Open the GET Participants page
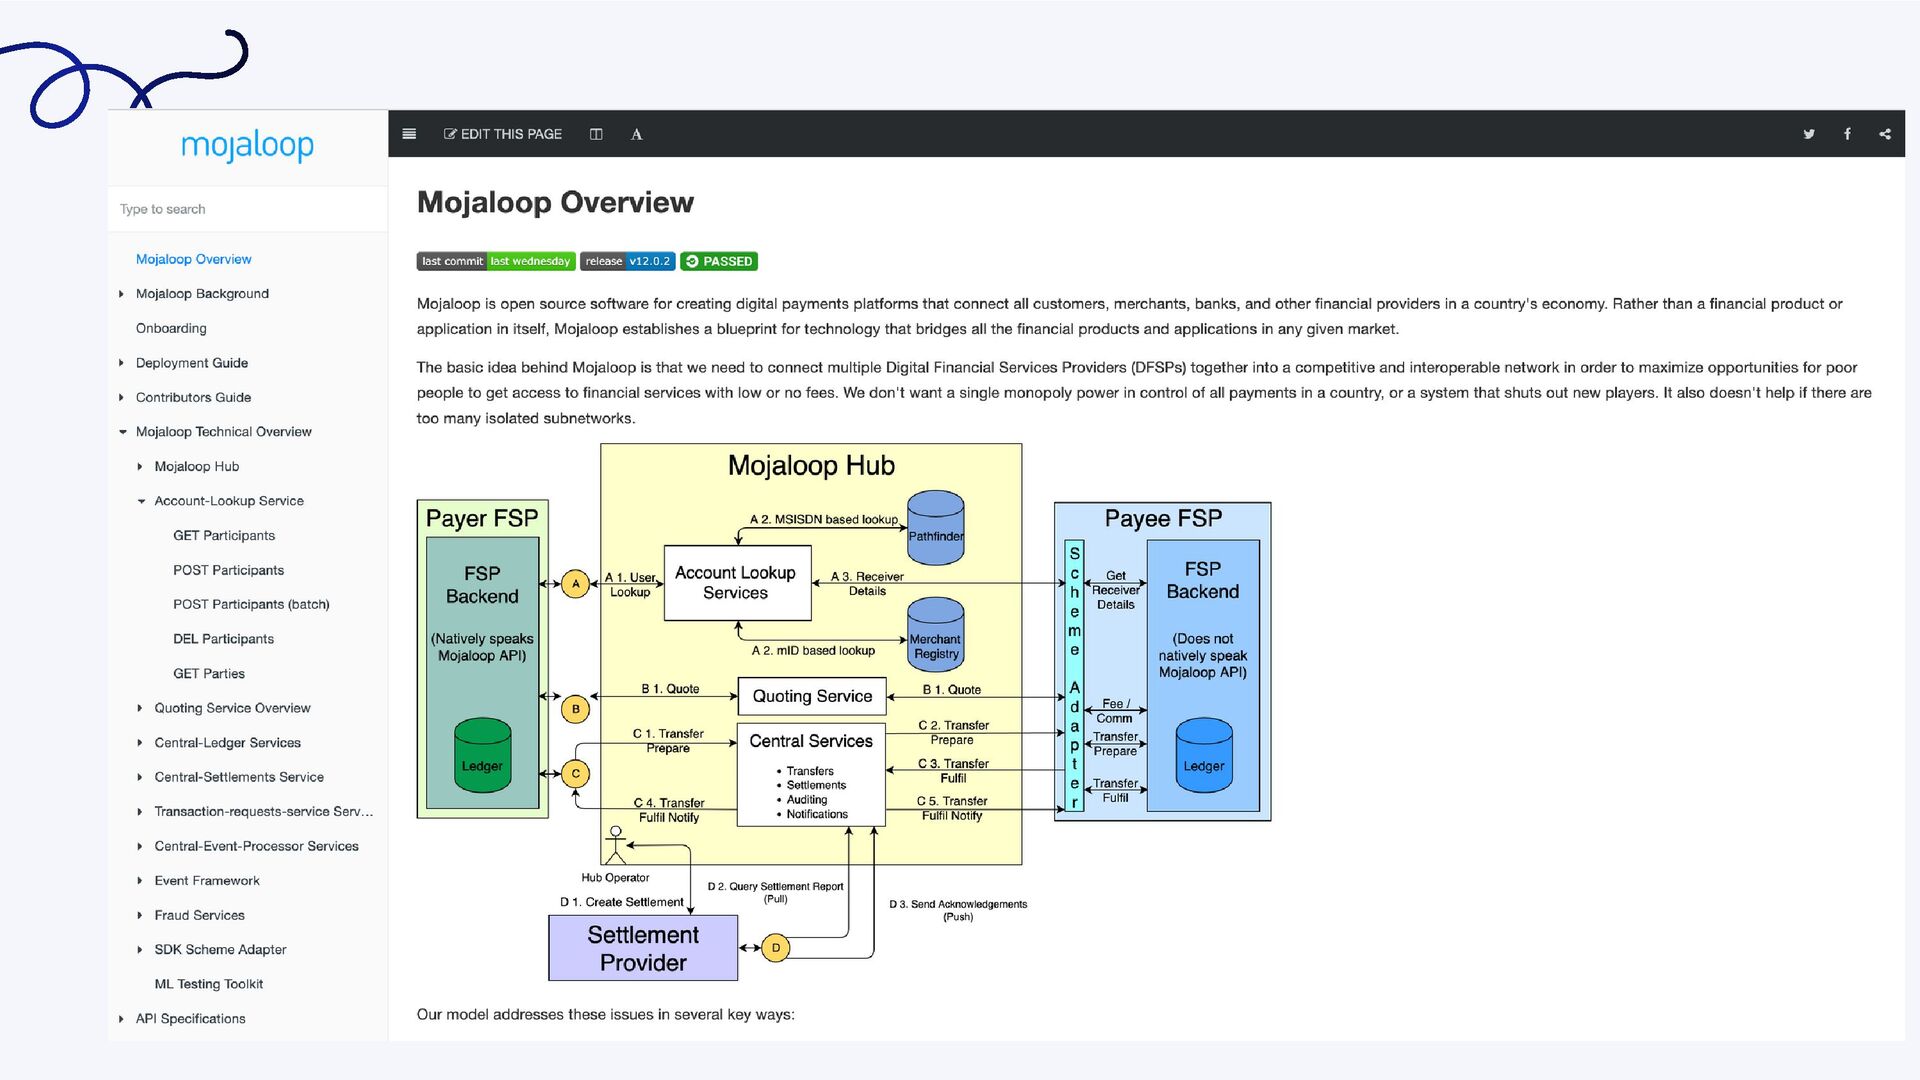This screenshot has height=1080, width=1920. [x=224, y=536]
